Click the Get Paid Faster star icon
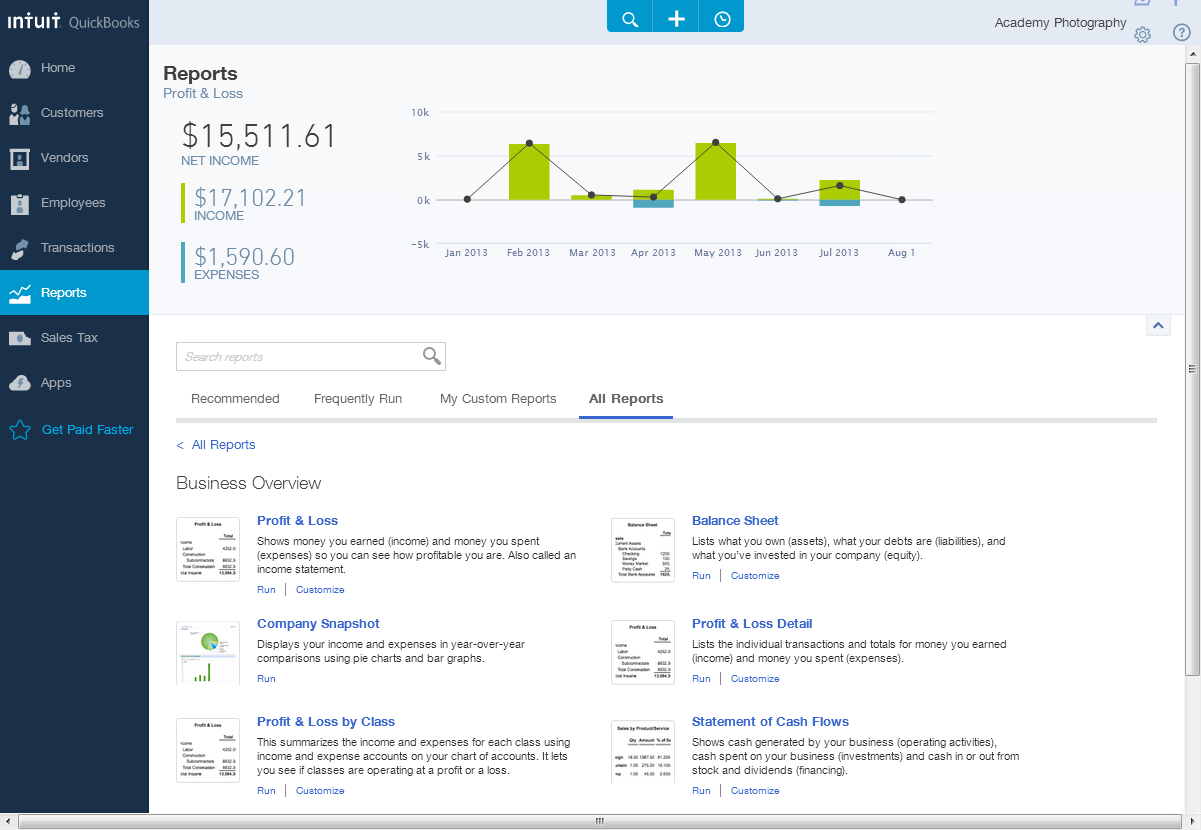 [x=21, y=429]
